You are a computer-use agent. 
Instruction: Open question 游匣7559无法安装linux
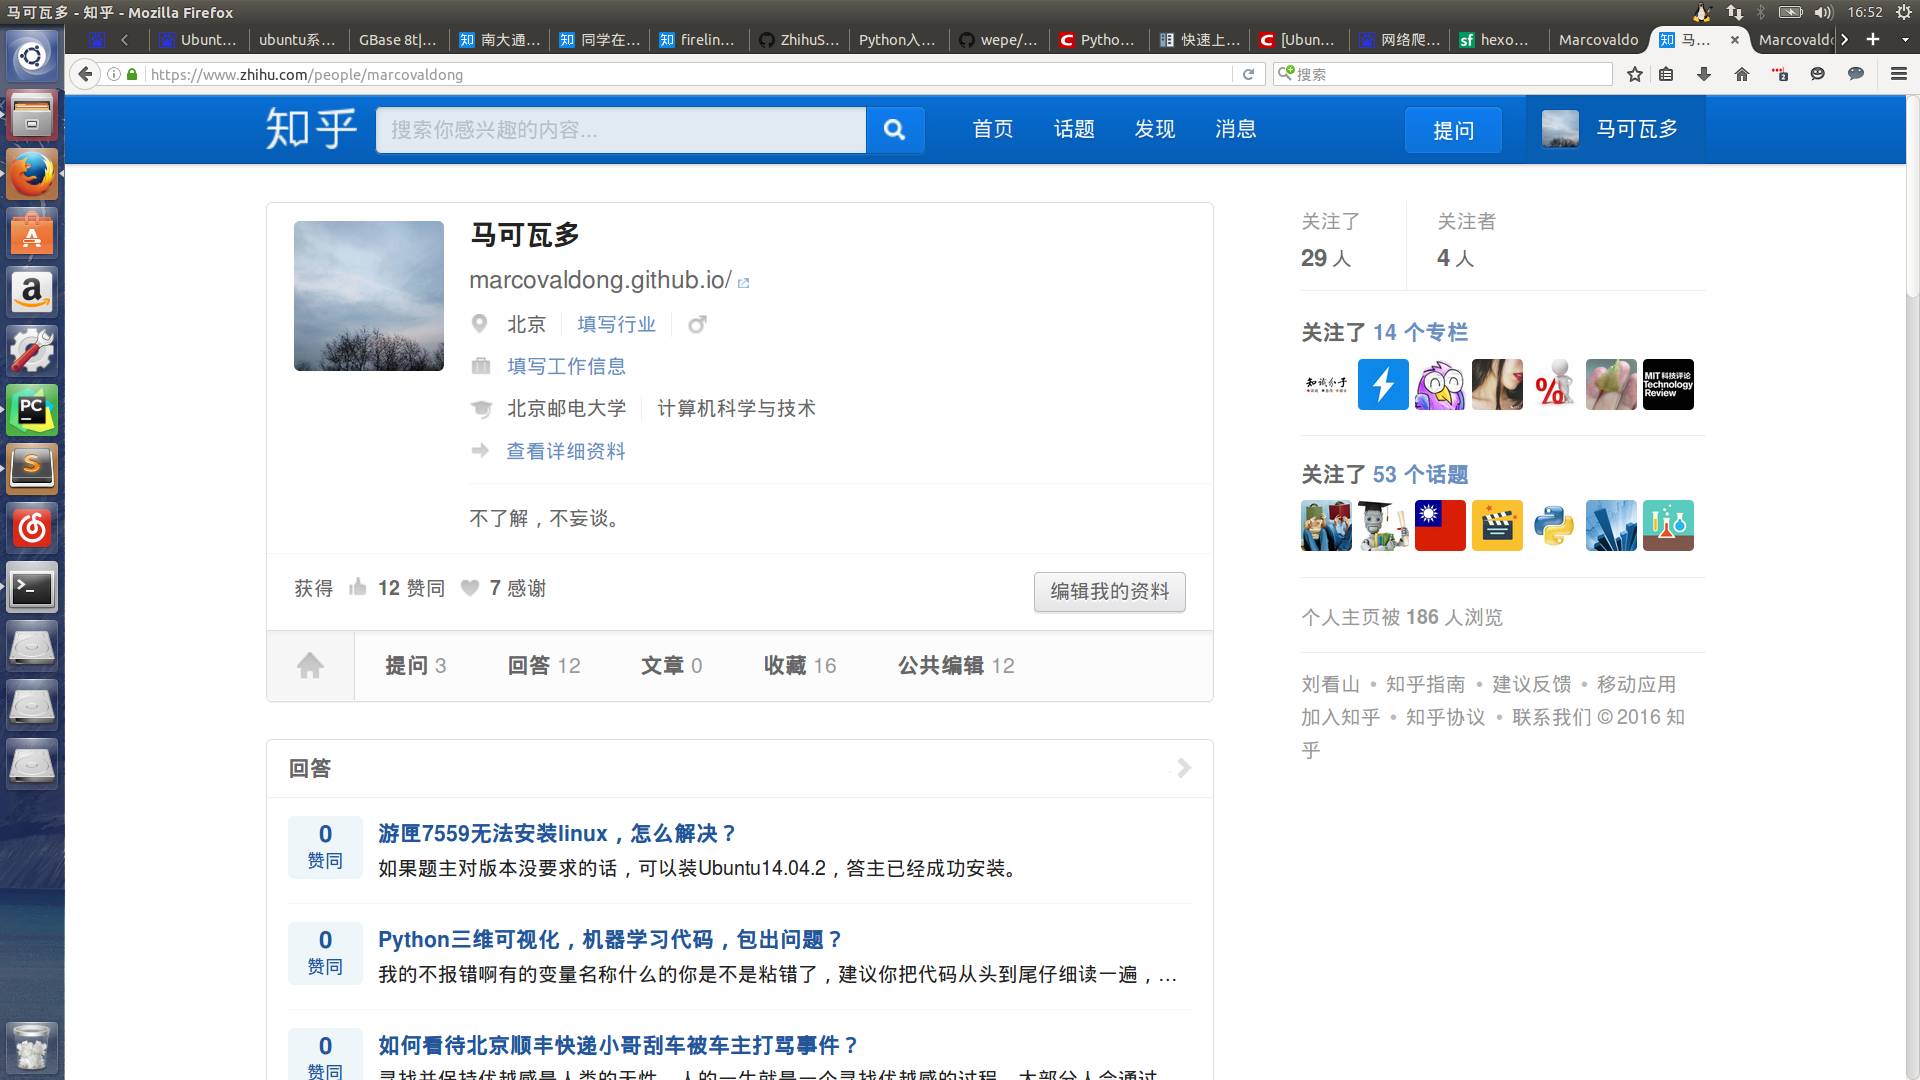(x=558, y=834)
